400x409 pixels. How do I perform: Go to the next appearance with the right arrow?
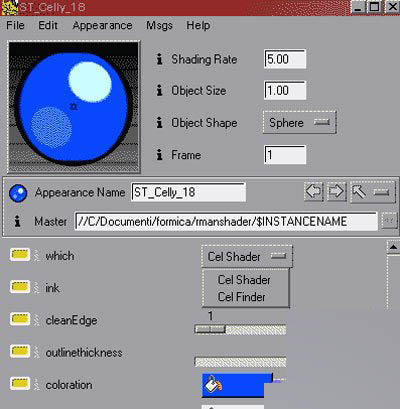click(336, 192)
